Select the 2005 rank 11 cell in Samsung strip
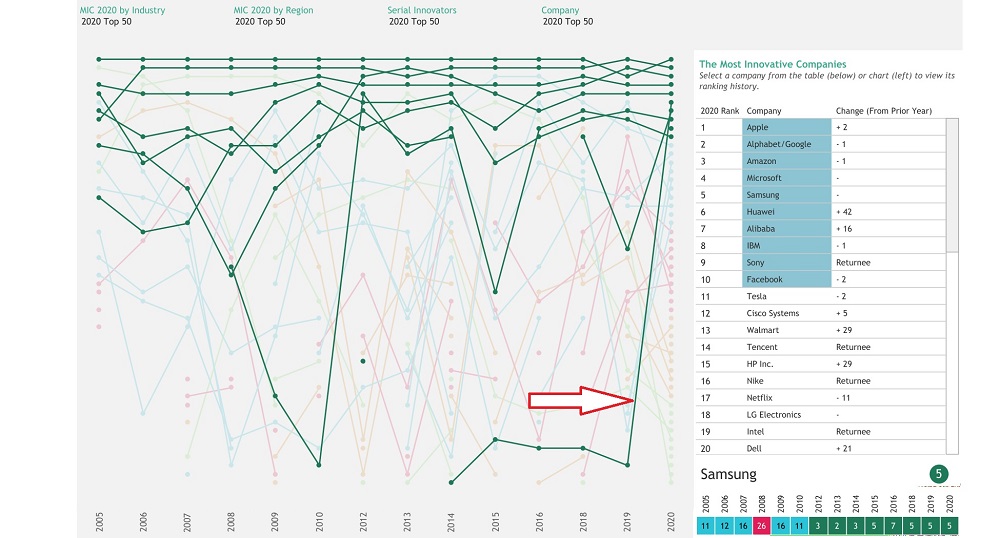This screenshot has height=538, width=1000. pos(705,526)
